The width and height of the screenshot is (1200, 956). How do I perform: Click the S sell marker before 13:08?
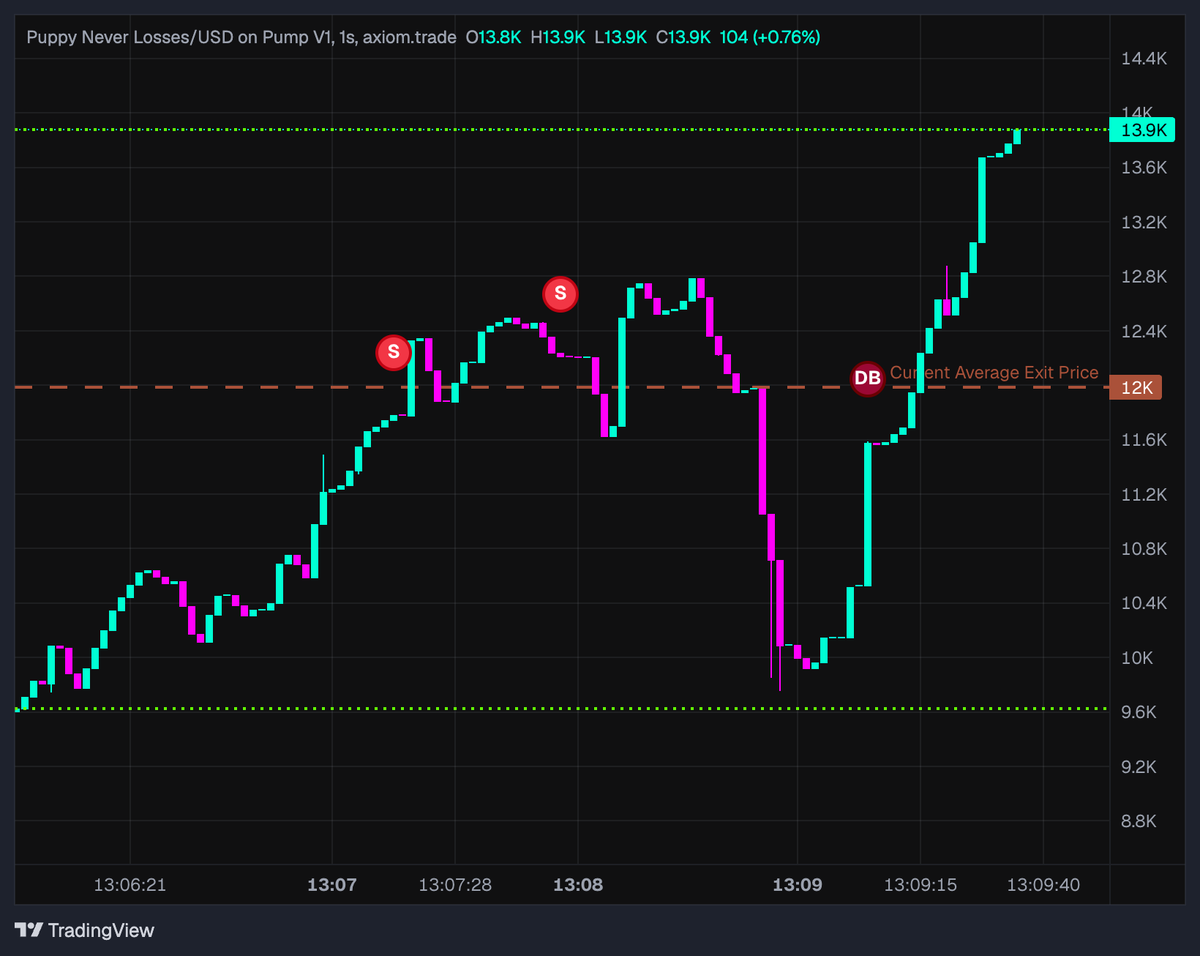point(560,294)
